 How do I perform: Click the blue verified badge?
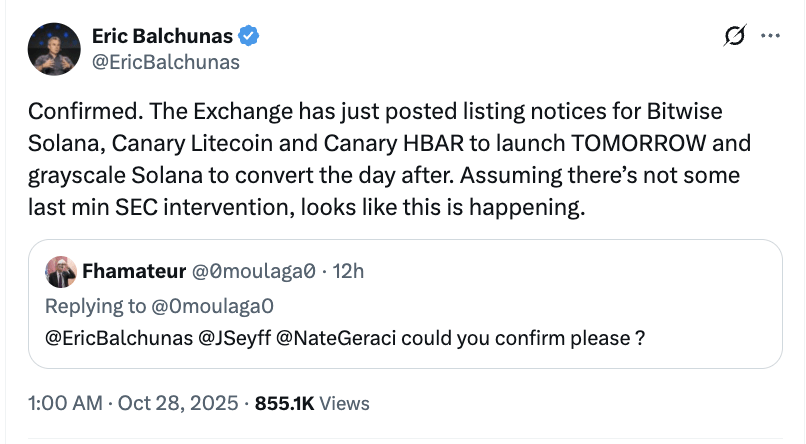click(249, 37)
